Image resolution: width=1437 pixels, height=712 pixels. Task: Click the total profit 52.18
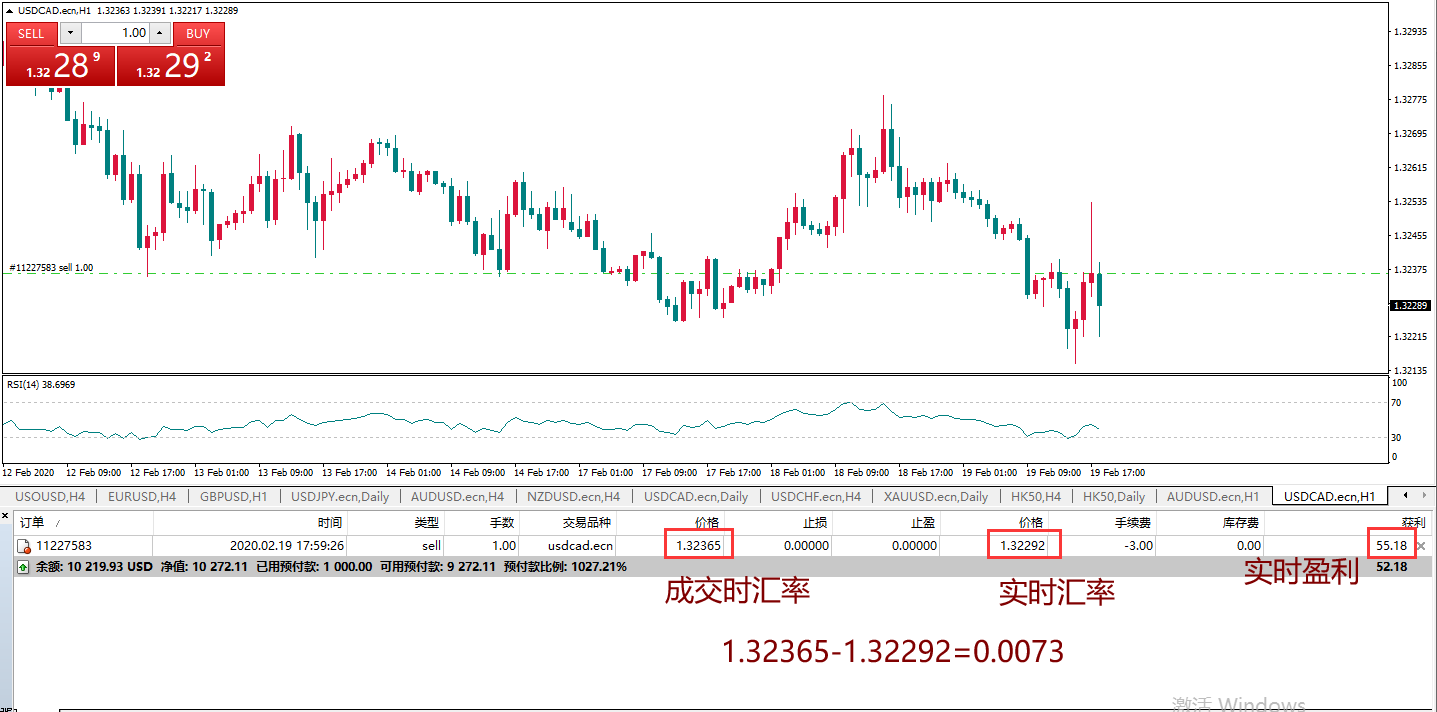pos(1391,567)
